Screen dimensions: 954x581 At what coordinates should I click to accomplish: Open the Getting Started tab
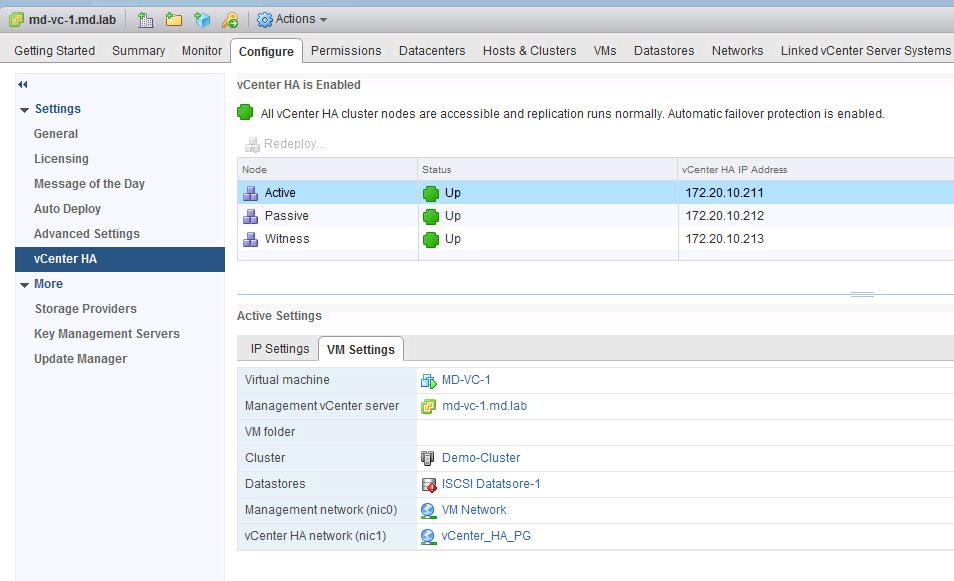point(55,50)
